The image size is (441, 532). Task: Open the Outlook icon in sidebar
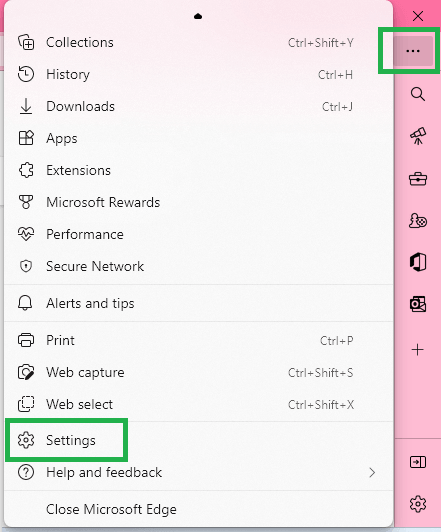(x=418, y=304)
